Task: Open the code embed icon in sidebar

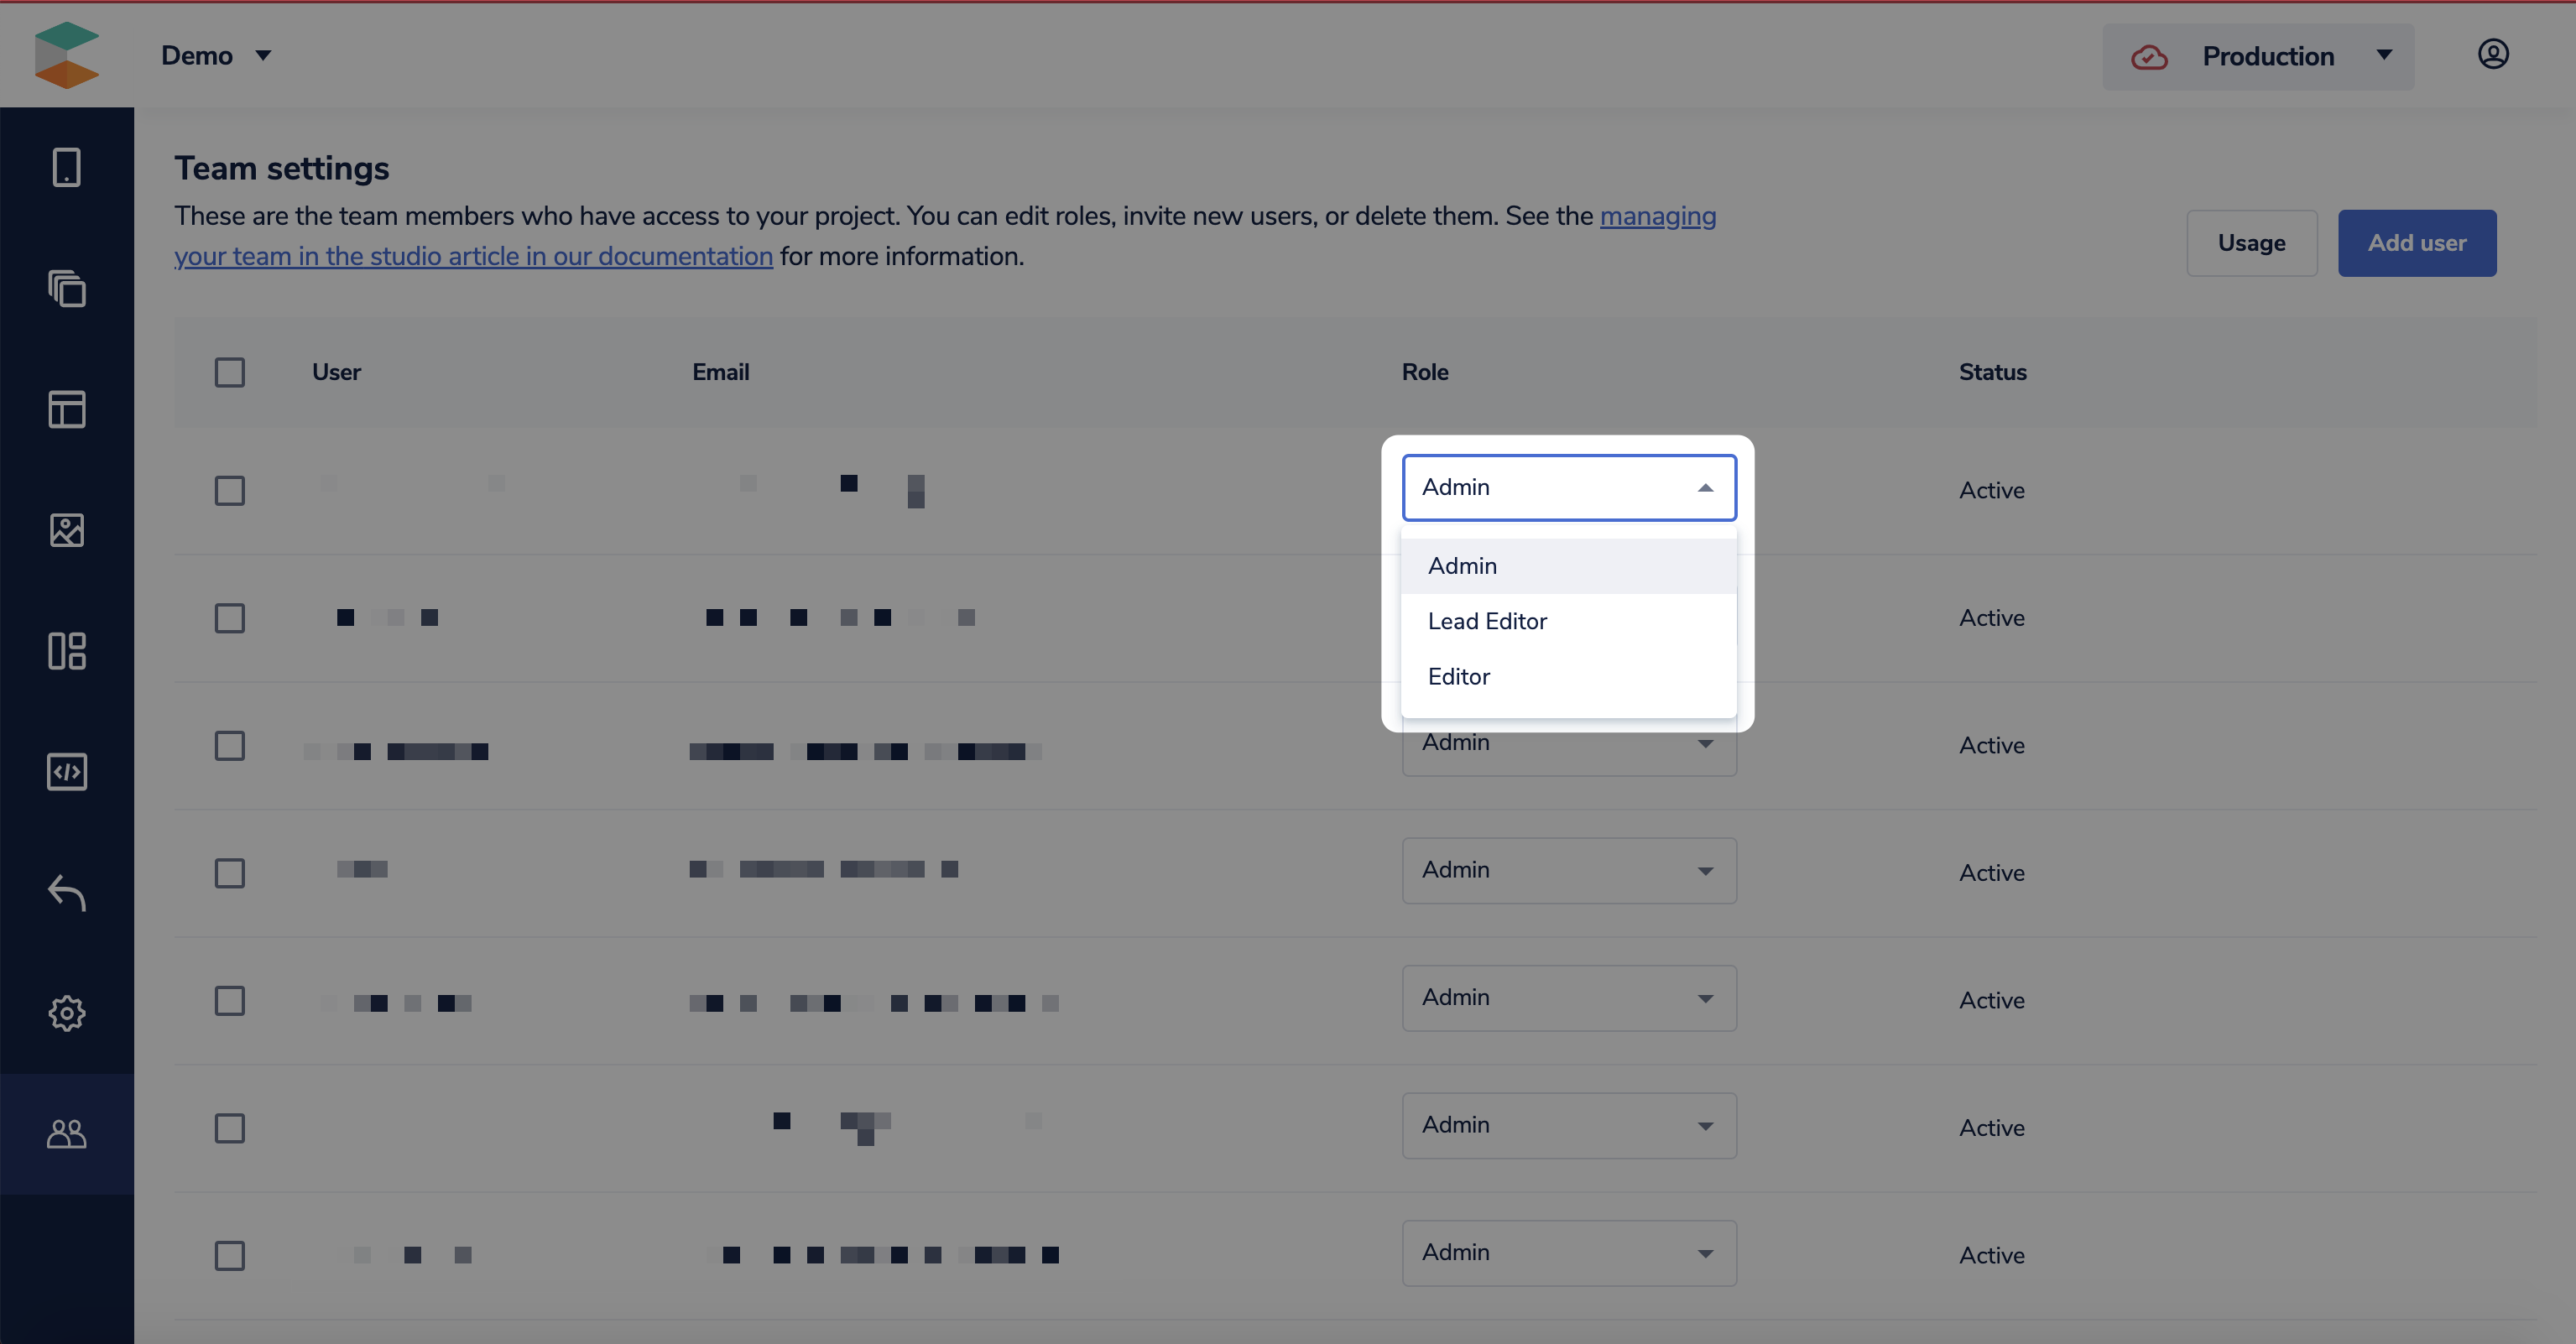Action: [66, 772]
